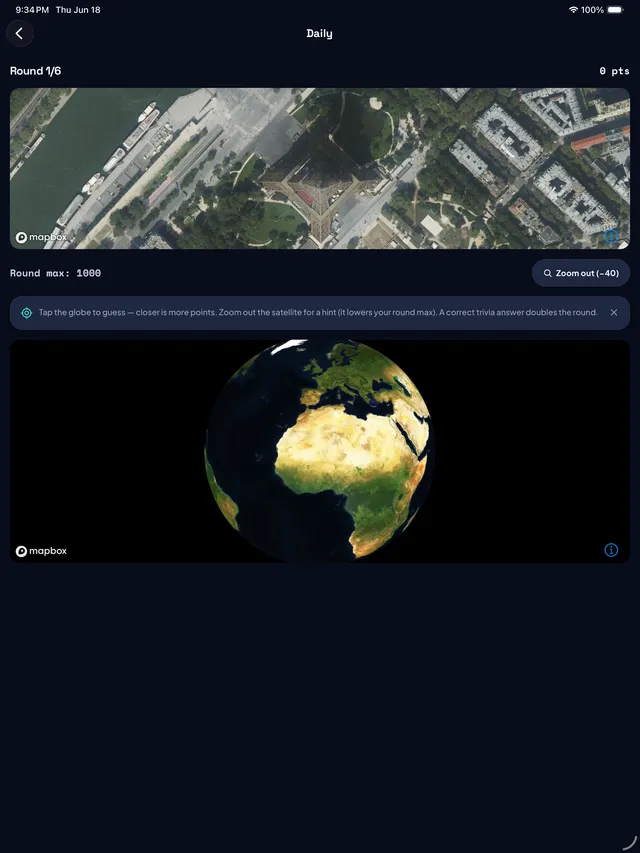Dismiss the hint banner with the X
Viewport: 640px width, 853px height.
click(613, 312)
